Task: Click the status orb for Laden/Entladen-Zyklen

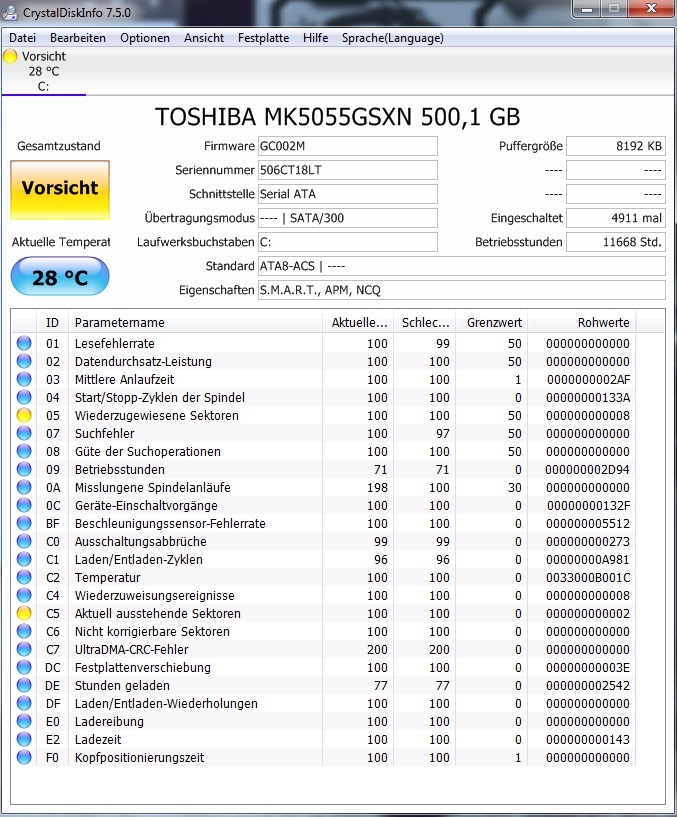Action: pos(24,559)
